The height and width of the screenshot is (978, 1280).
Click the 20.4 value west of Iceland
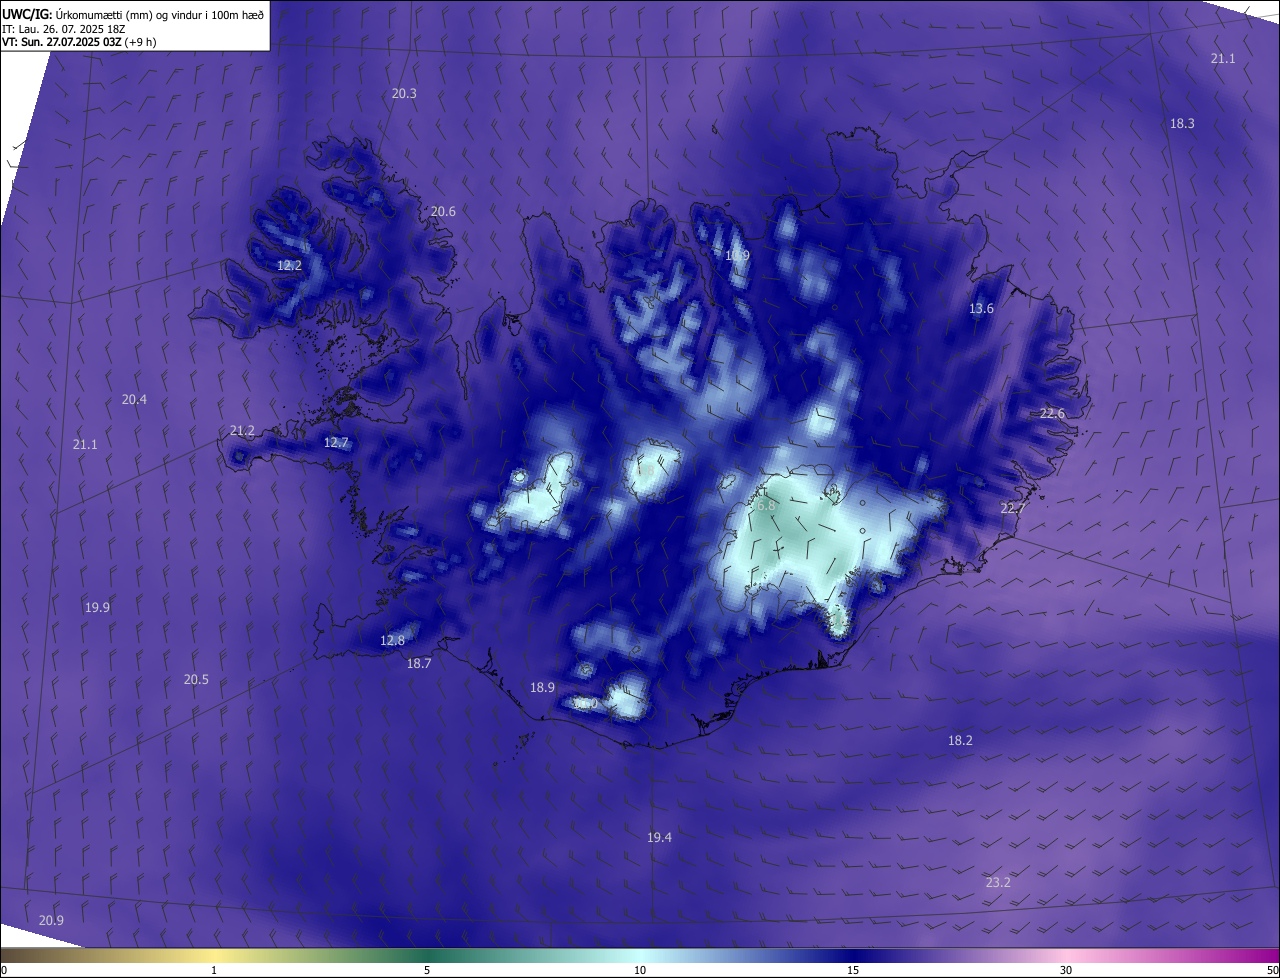[134, 399]
